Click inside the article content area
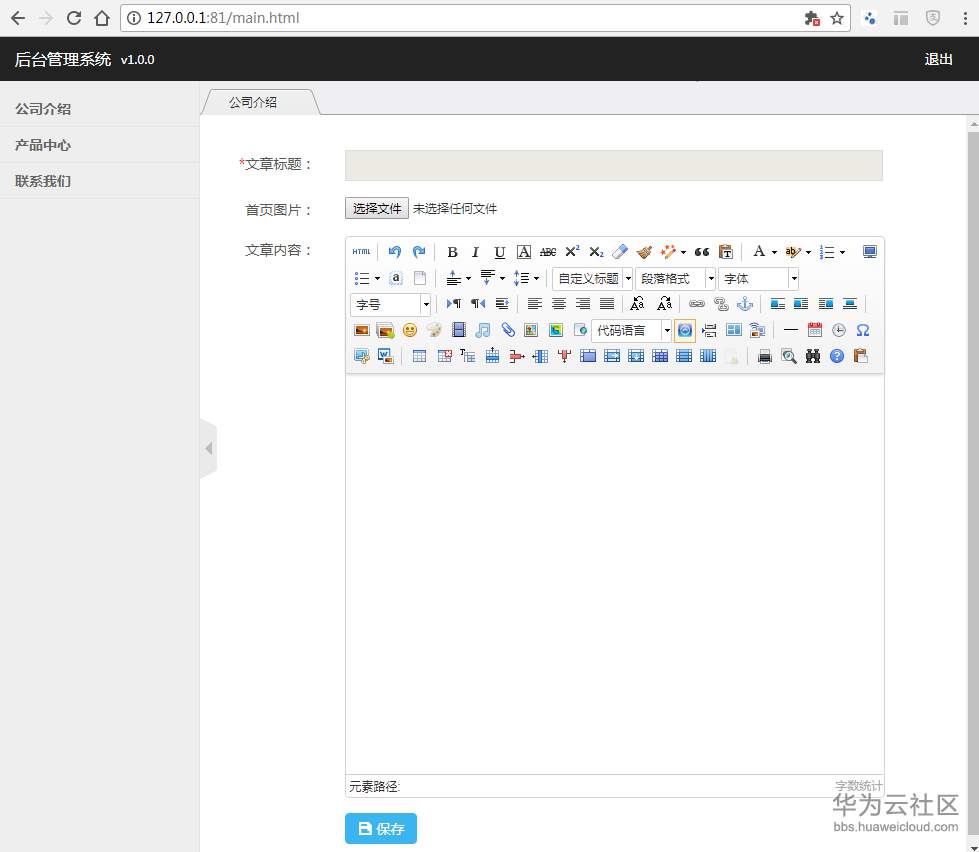This screenshot has height=852, width=979. 614,574
